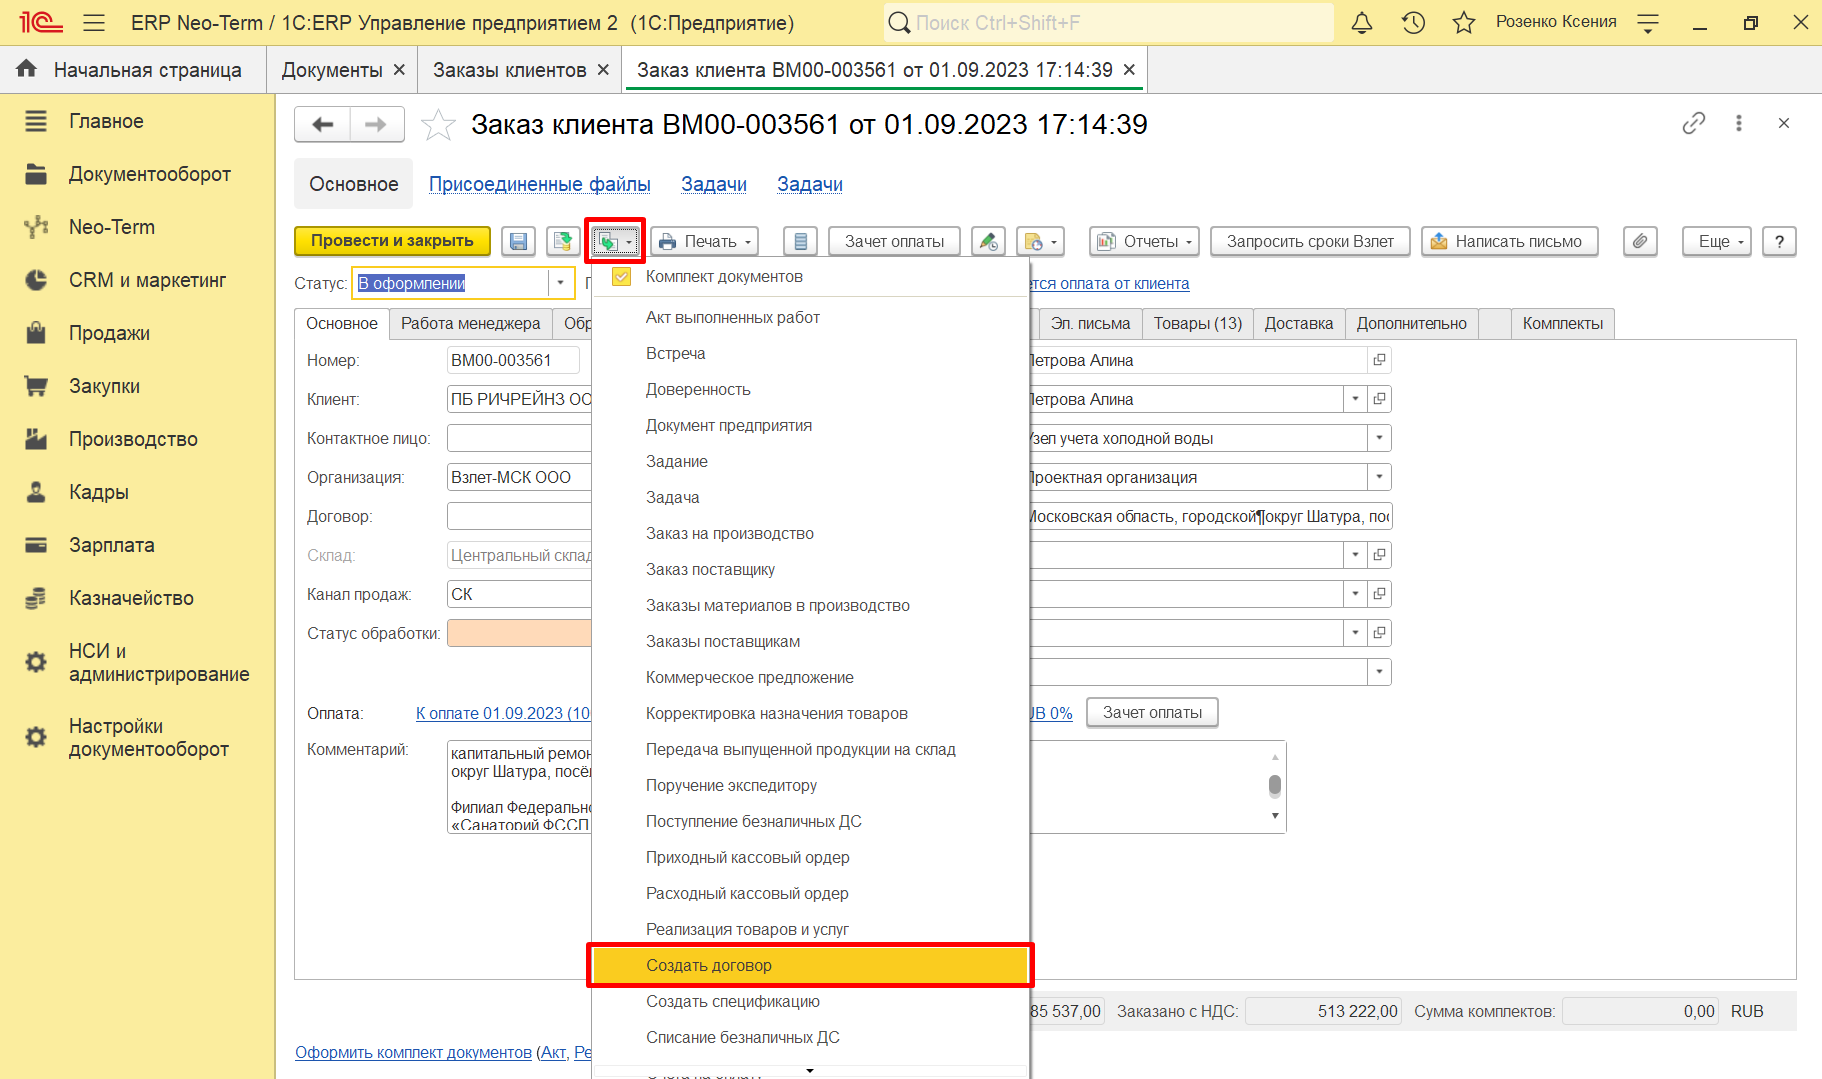Click the list icon right of Печать
This screenshot has width=1822, height=1079.
pos(800,241)
